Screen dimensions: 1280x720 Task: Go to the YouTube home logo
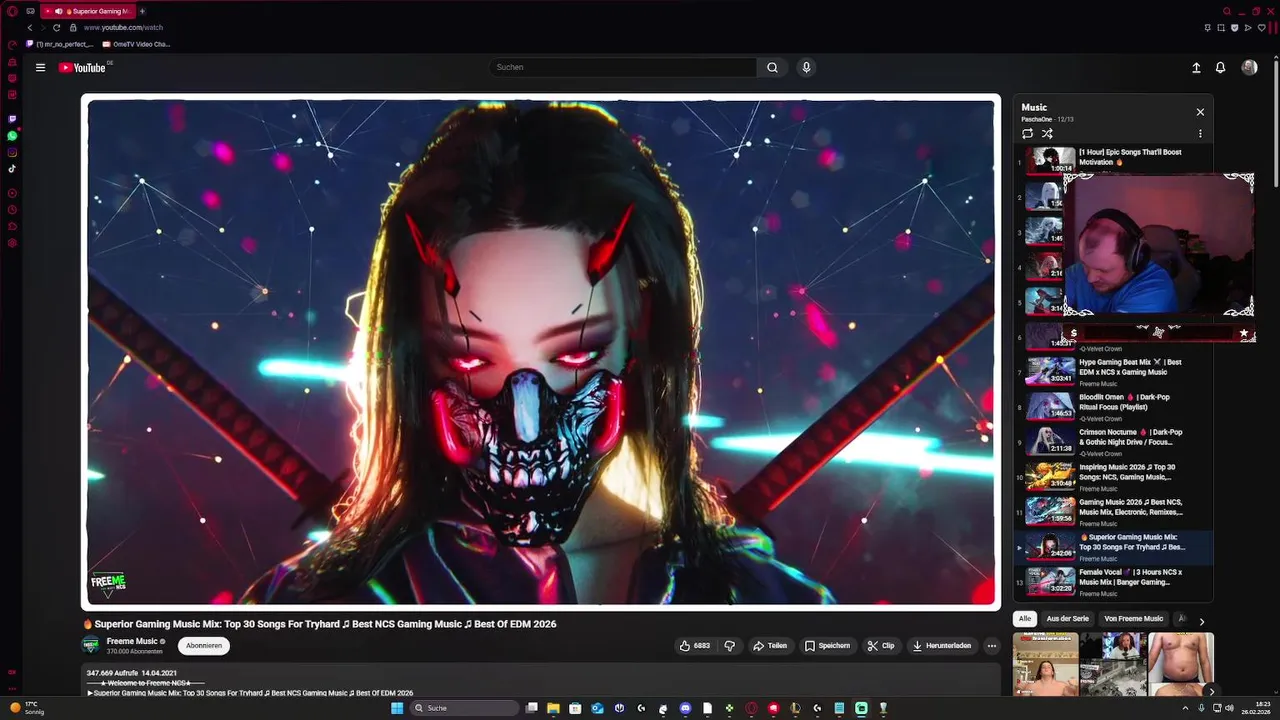tap(83, 67)
